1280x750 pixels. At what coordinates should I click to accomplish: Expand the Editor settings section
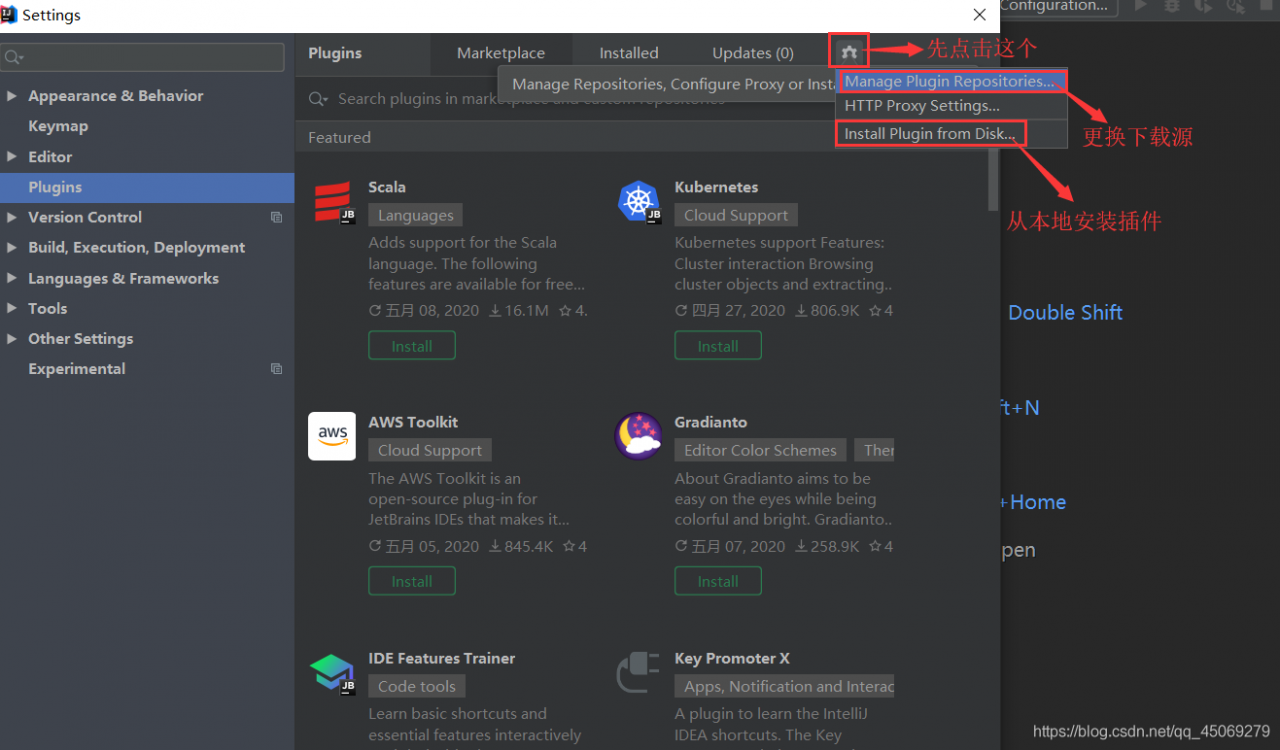pyautogui.click(x=11, y=157)
